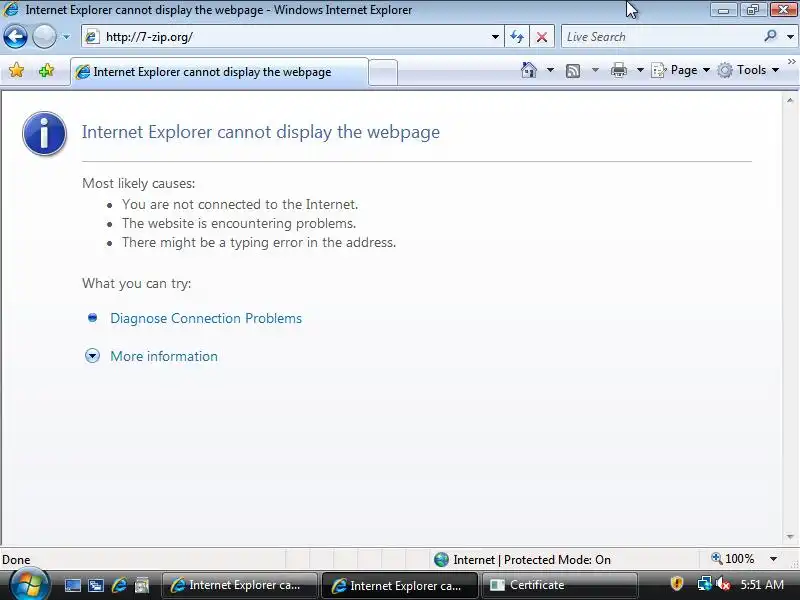The height and width of the screenshot is (600, 800).
Task: Expand the Print options dropdown arrow
Action: coord(640,70)
